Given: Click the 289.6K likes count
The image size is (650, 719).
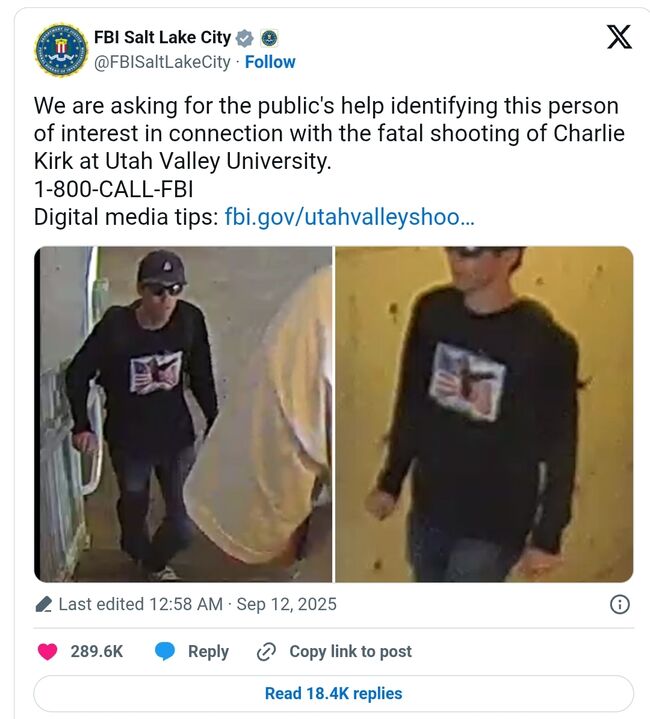Looking at the screenshot, I should pyautogui.click(x=97, y=651).
